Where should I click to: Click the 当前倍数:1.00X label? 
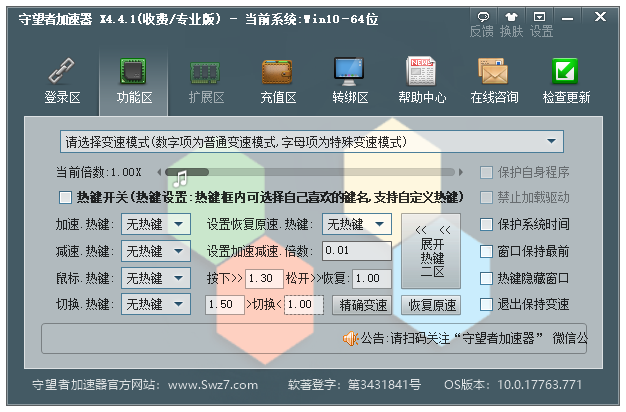99,172
